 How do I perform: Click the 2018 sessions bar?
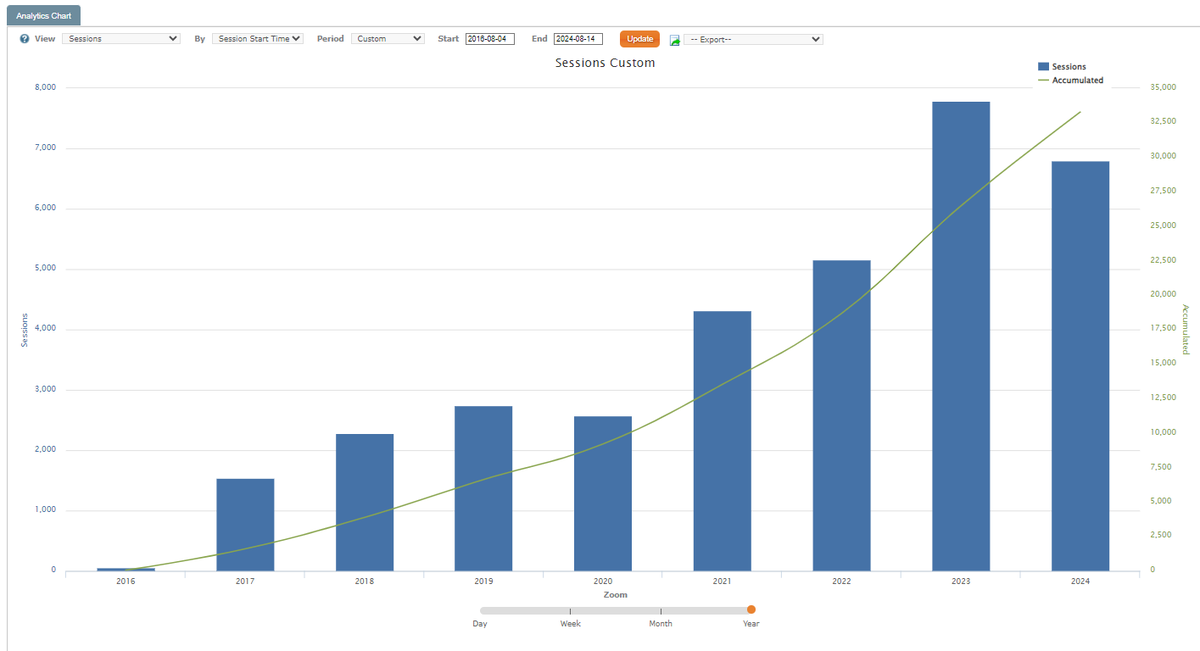[x=365, y=502]
